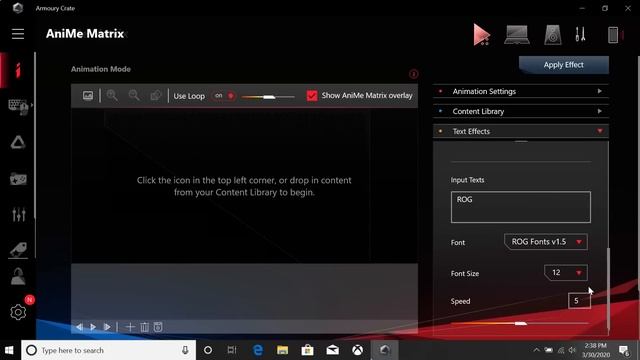Click the play animation button
This screenshot has width=640, height=360.
(x=93, y=327)
